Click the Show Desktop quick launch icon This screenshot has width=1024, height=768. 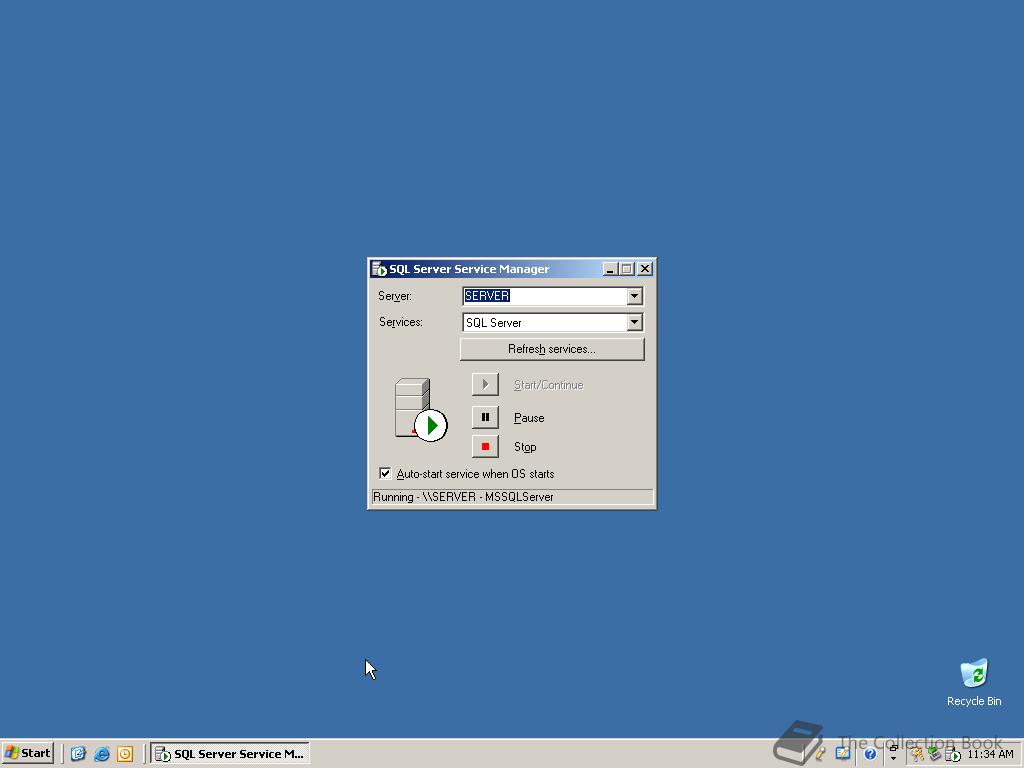[78, 754]
